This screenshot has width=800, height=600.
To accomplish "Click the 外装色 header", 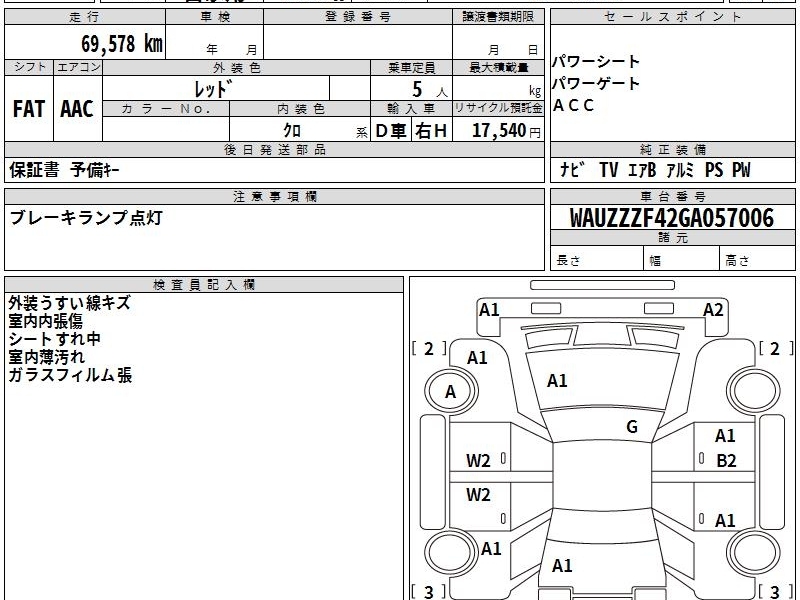I will (237, 68).
